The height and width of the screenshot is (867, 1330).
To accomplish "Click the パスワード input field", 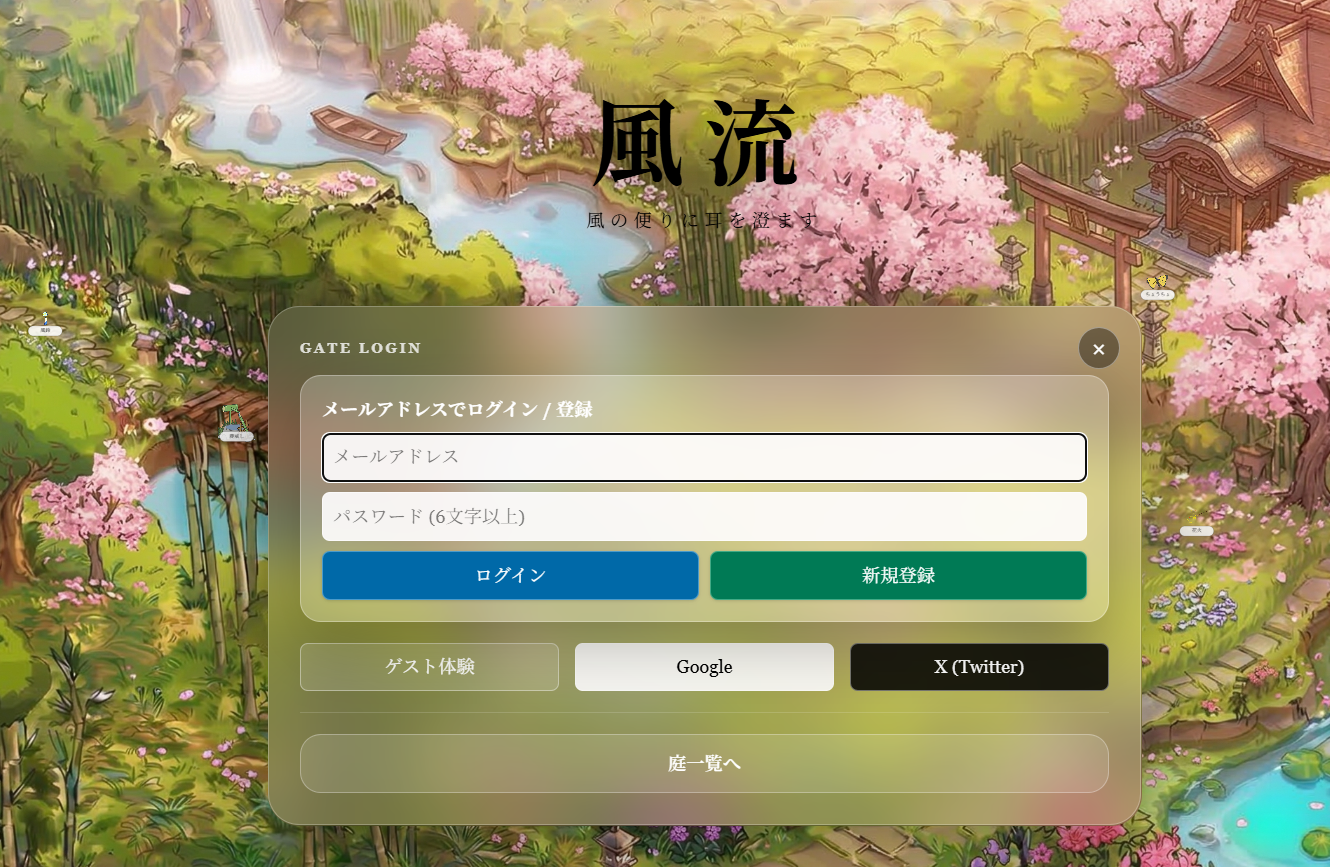I will pyautogui.click(x=704, y=517).
